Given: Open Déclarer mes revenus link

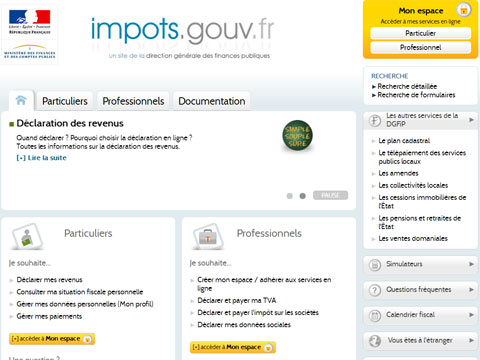Looking at the screenshot, I should [49, 280].
